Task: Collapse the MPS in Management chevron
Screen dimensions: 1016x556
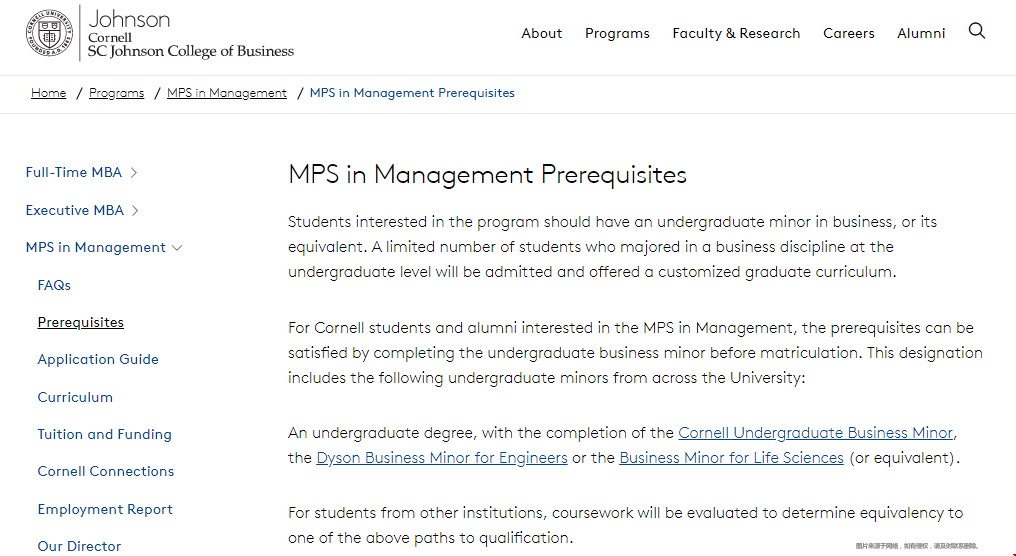Action: pos(177,248)
